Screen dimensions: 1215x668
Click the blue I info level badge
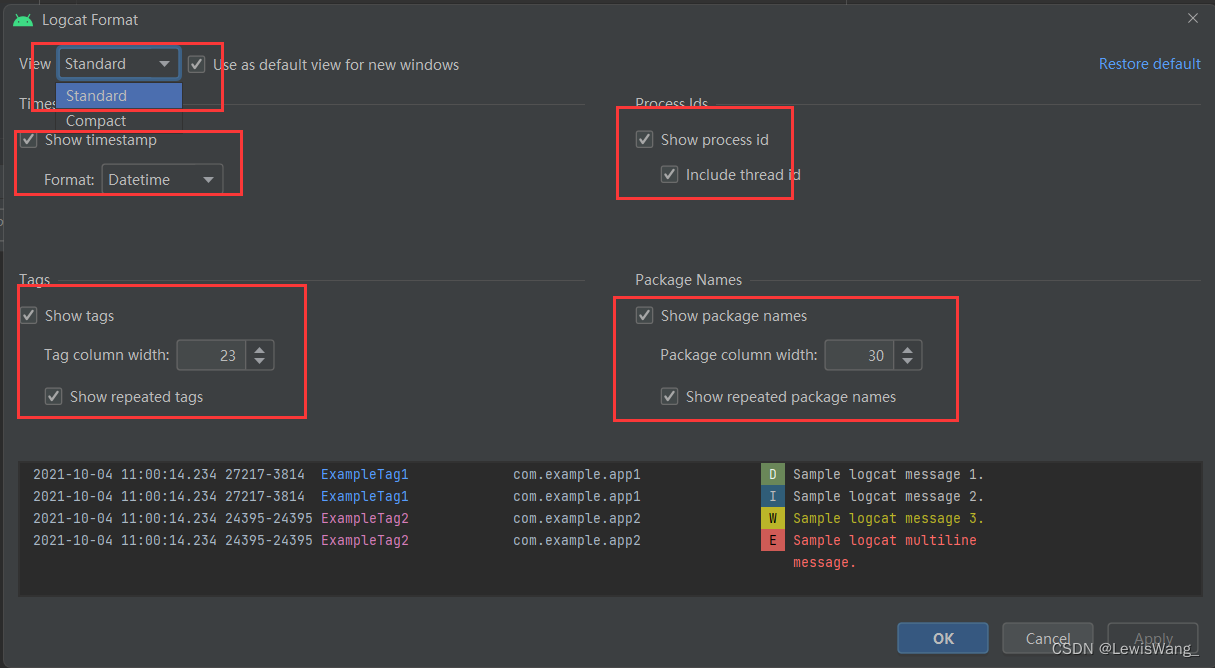[773, 495]
